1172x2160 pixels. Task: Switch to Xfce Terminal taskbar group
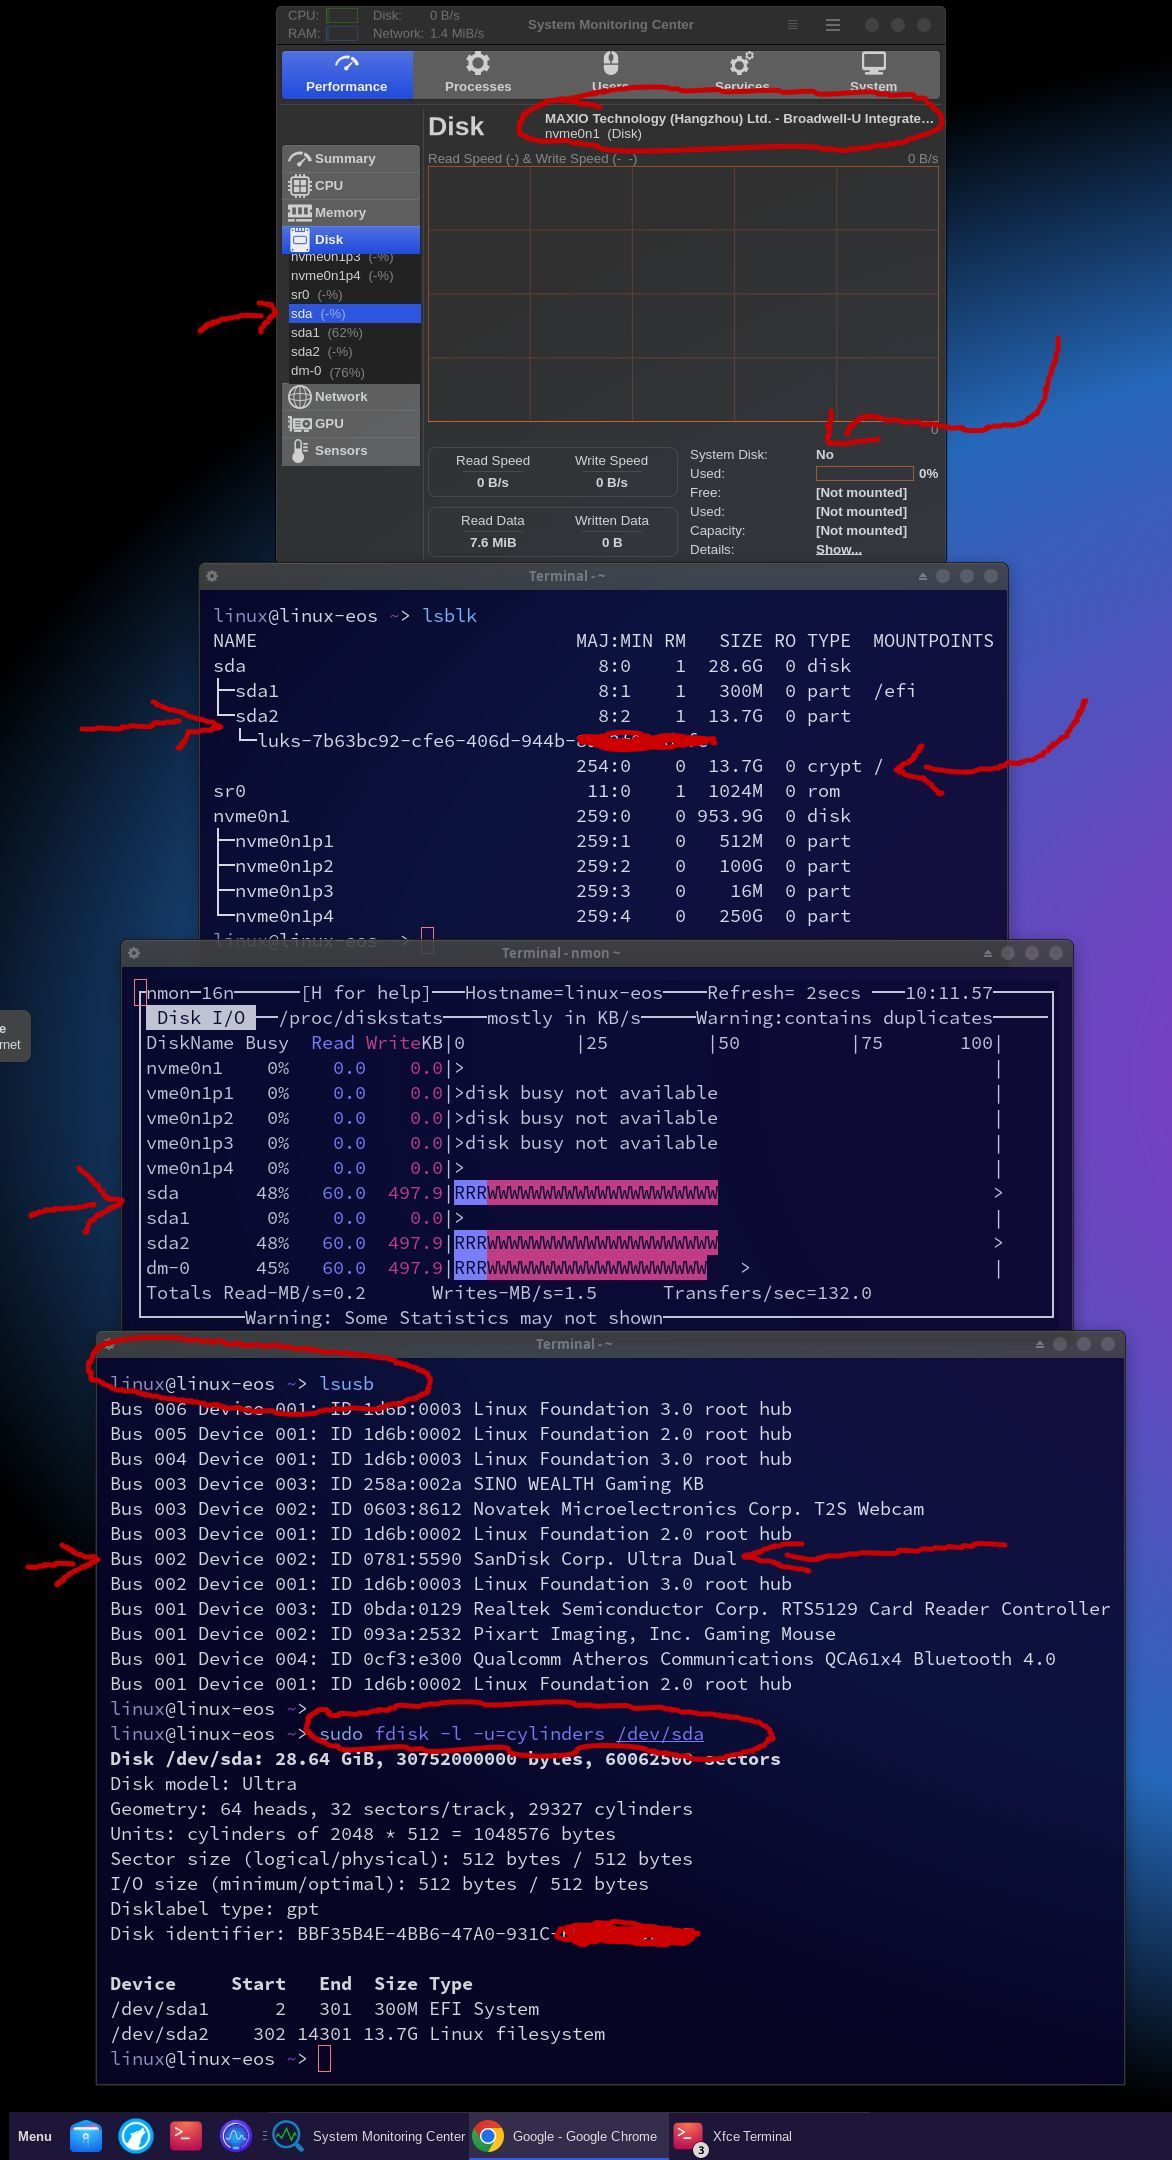[733, 2136]
